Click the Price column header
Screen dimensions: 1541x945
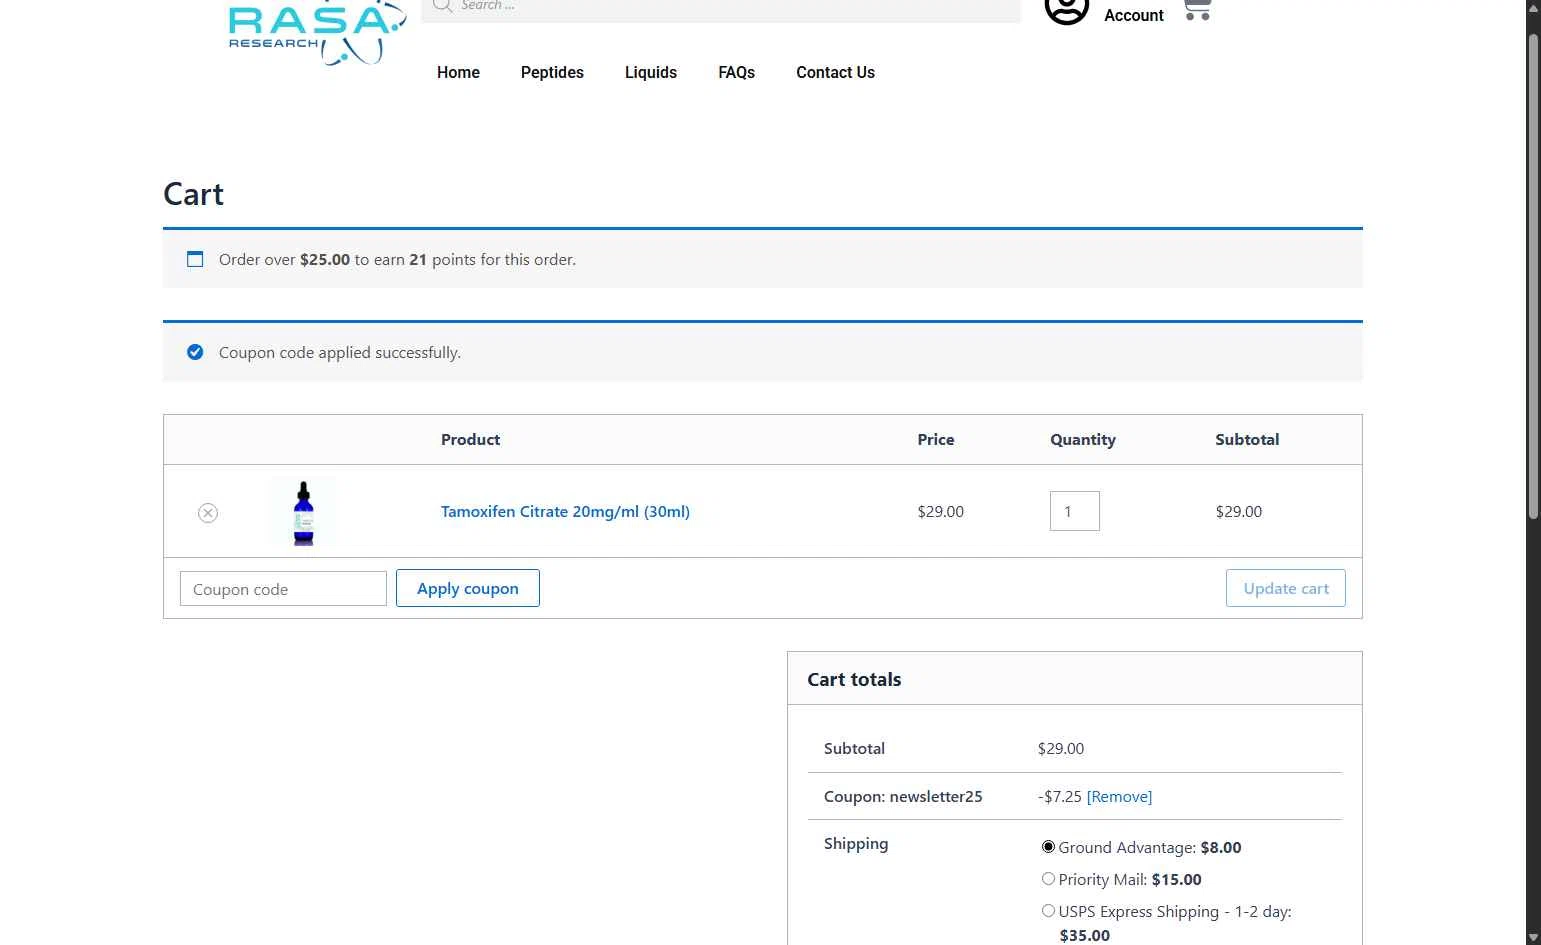click(x=936, y=439)
